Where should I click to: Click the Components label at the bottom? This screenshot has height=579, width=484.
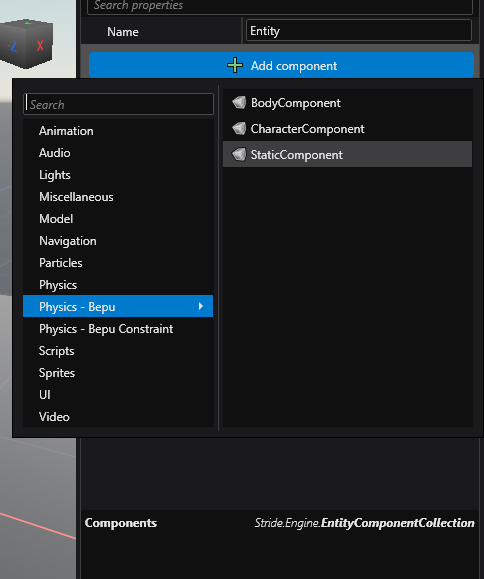point(121,523)
